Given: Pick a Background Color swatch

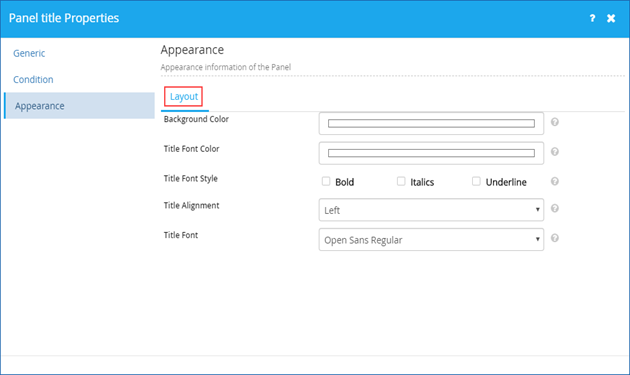Looking at the screenshot, I should 431,123.
